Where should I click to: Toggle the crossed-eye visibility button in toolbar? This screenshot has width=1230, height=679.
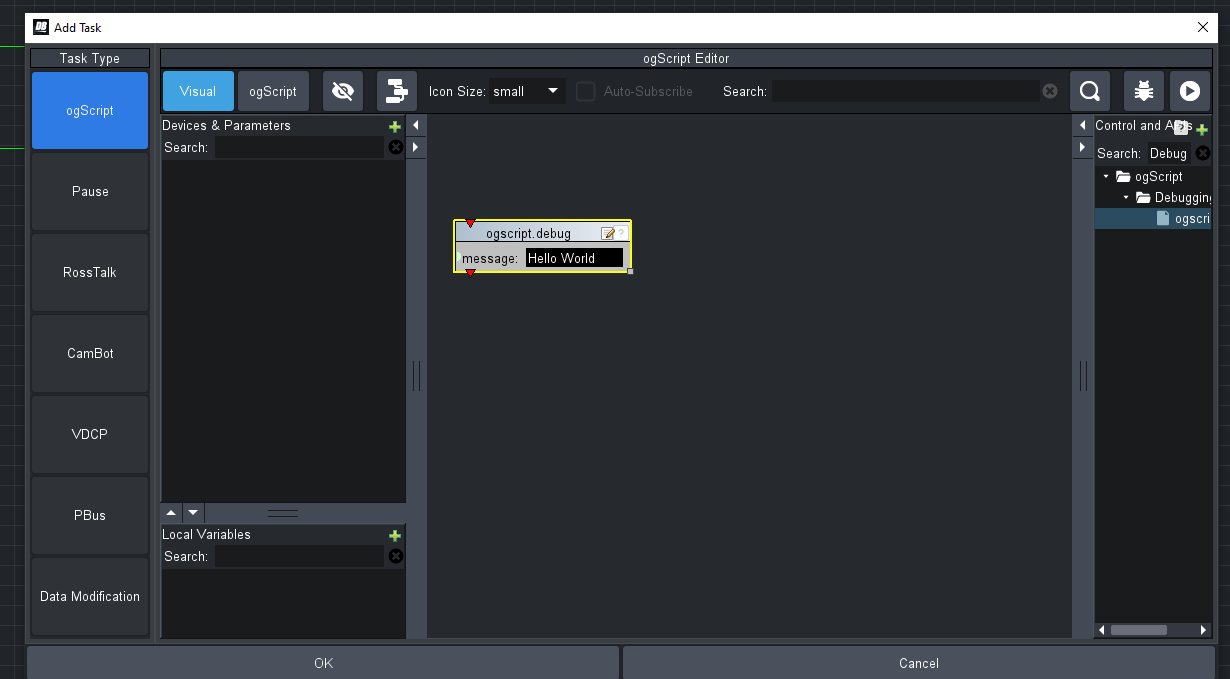pos(343,91)
